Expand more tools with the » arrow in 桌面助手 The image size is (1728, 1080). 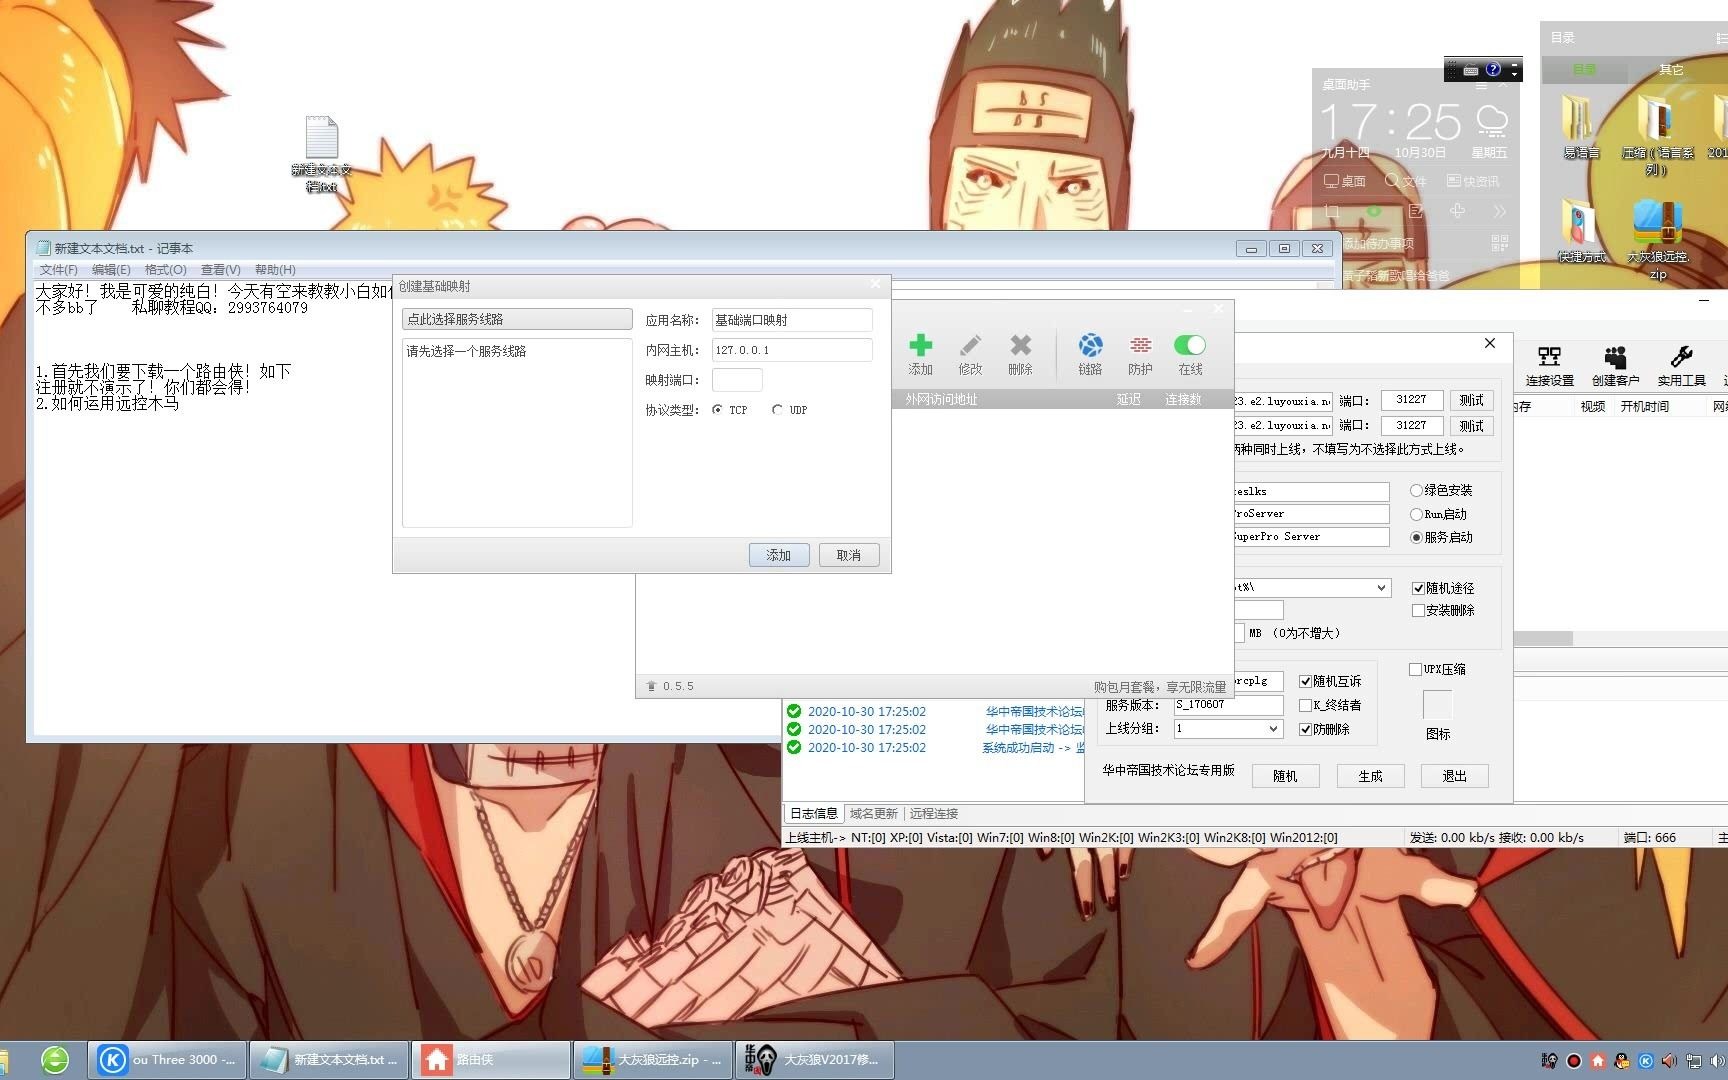(1499, 211)
